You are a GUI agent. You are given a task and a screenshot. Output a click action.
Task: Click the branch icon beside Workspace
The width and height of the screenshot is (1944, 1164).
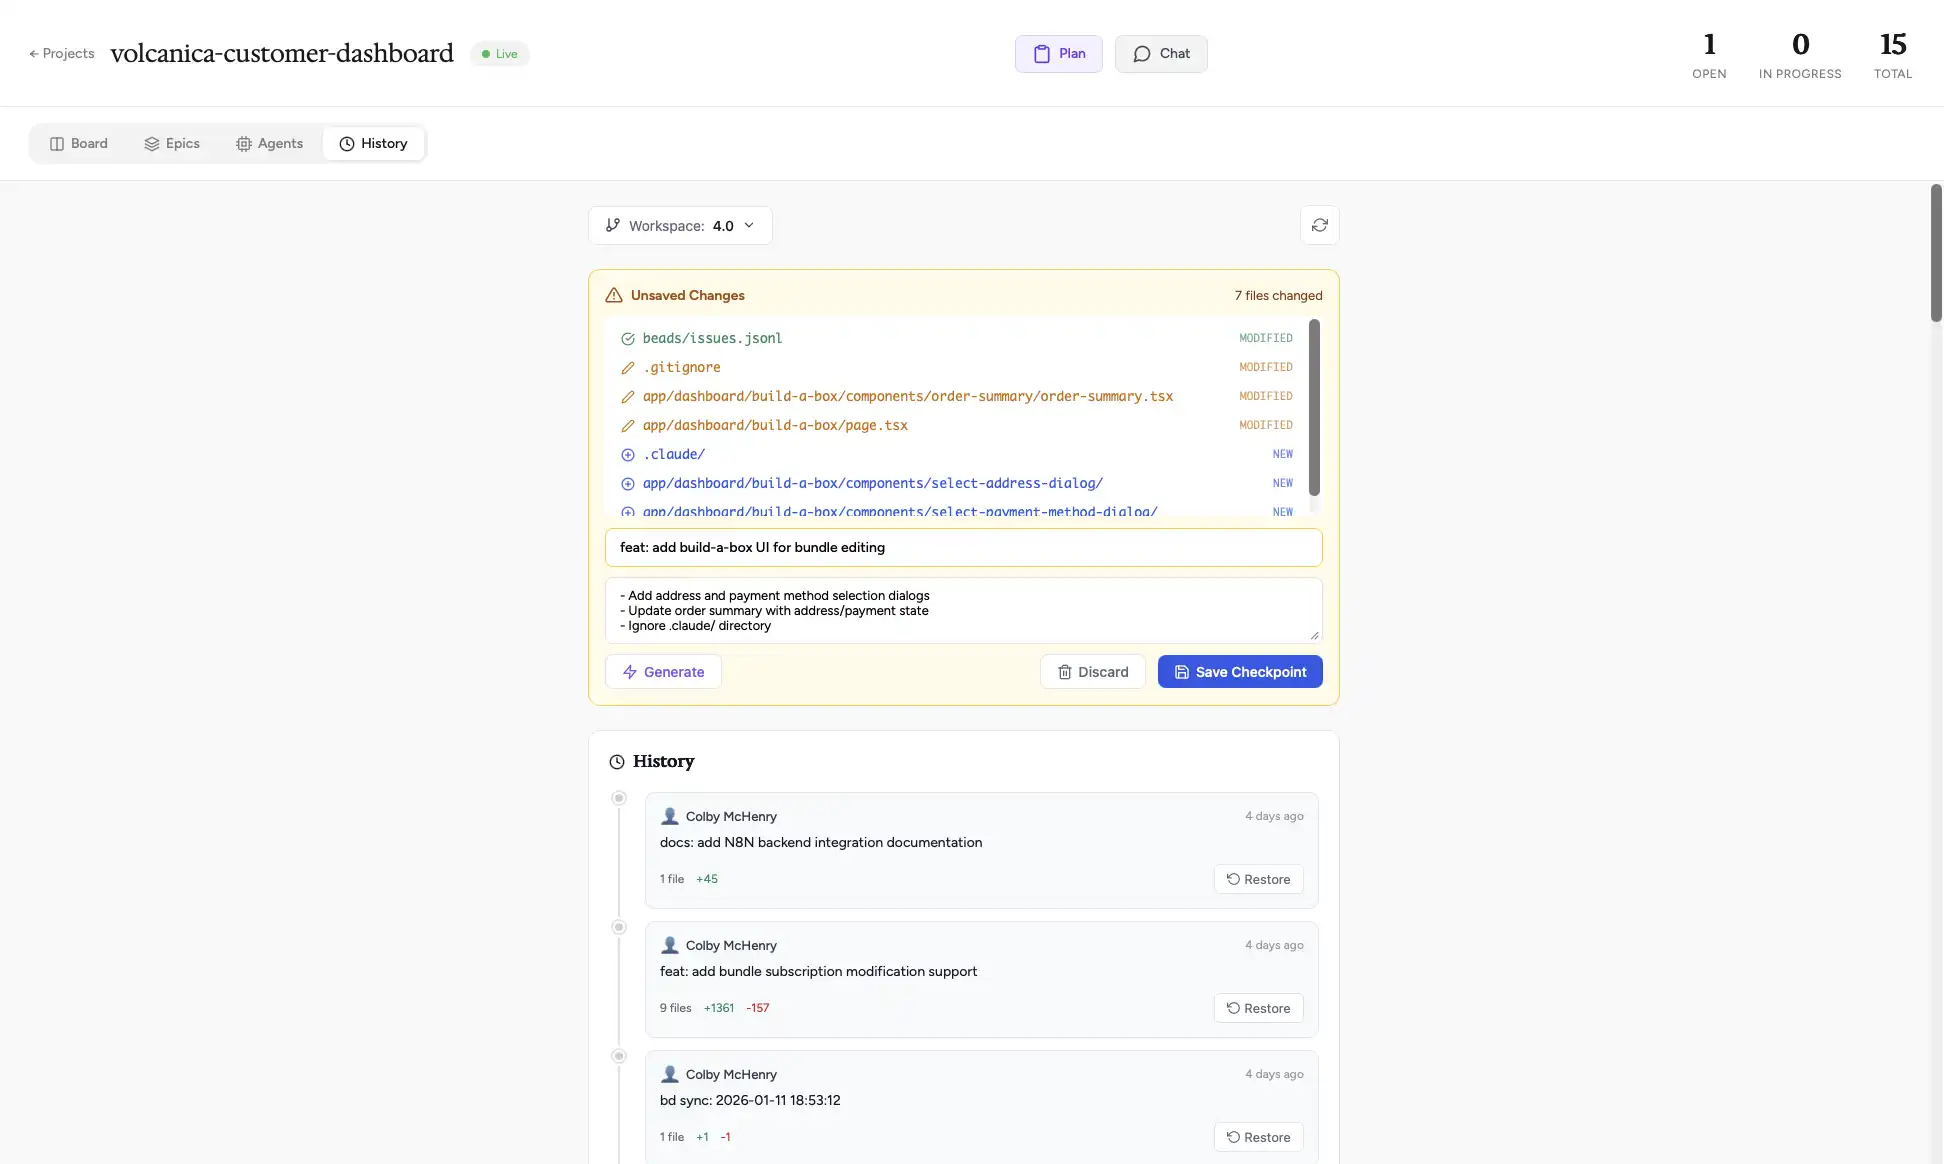[x=613, y=225]
